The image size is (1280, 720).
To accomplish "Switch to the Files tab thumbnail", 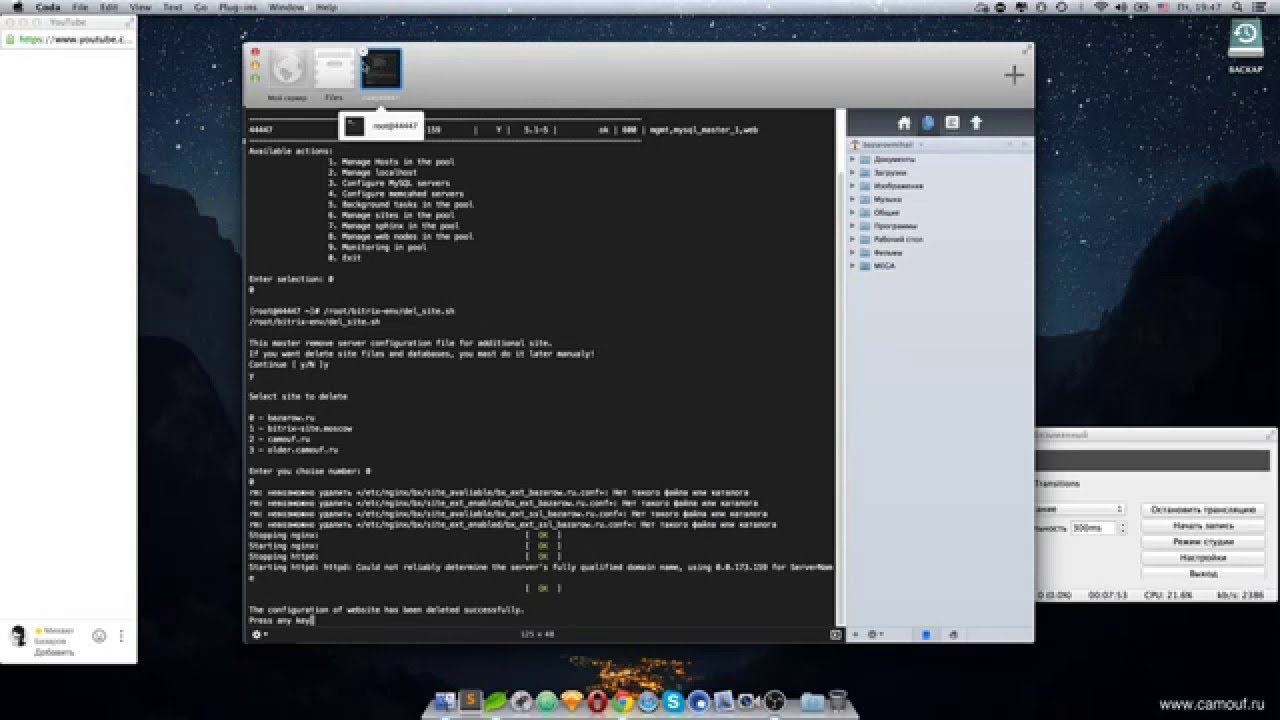I will [x=334, y=70].
